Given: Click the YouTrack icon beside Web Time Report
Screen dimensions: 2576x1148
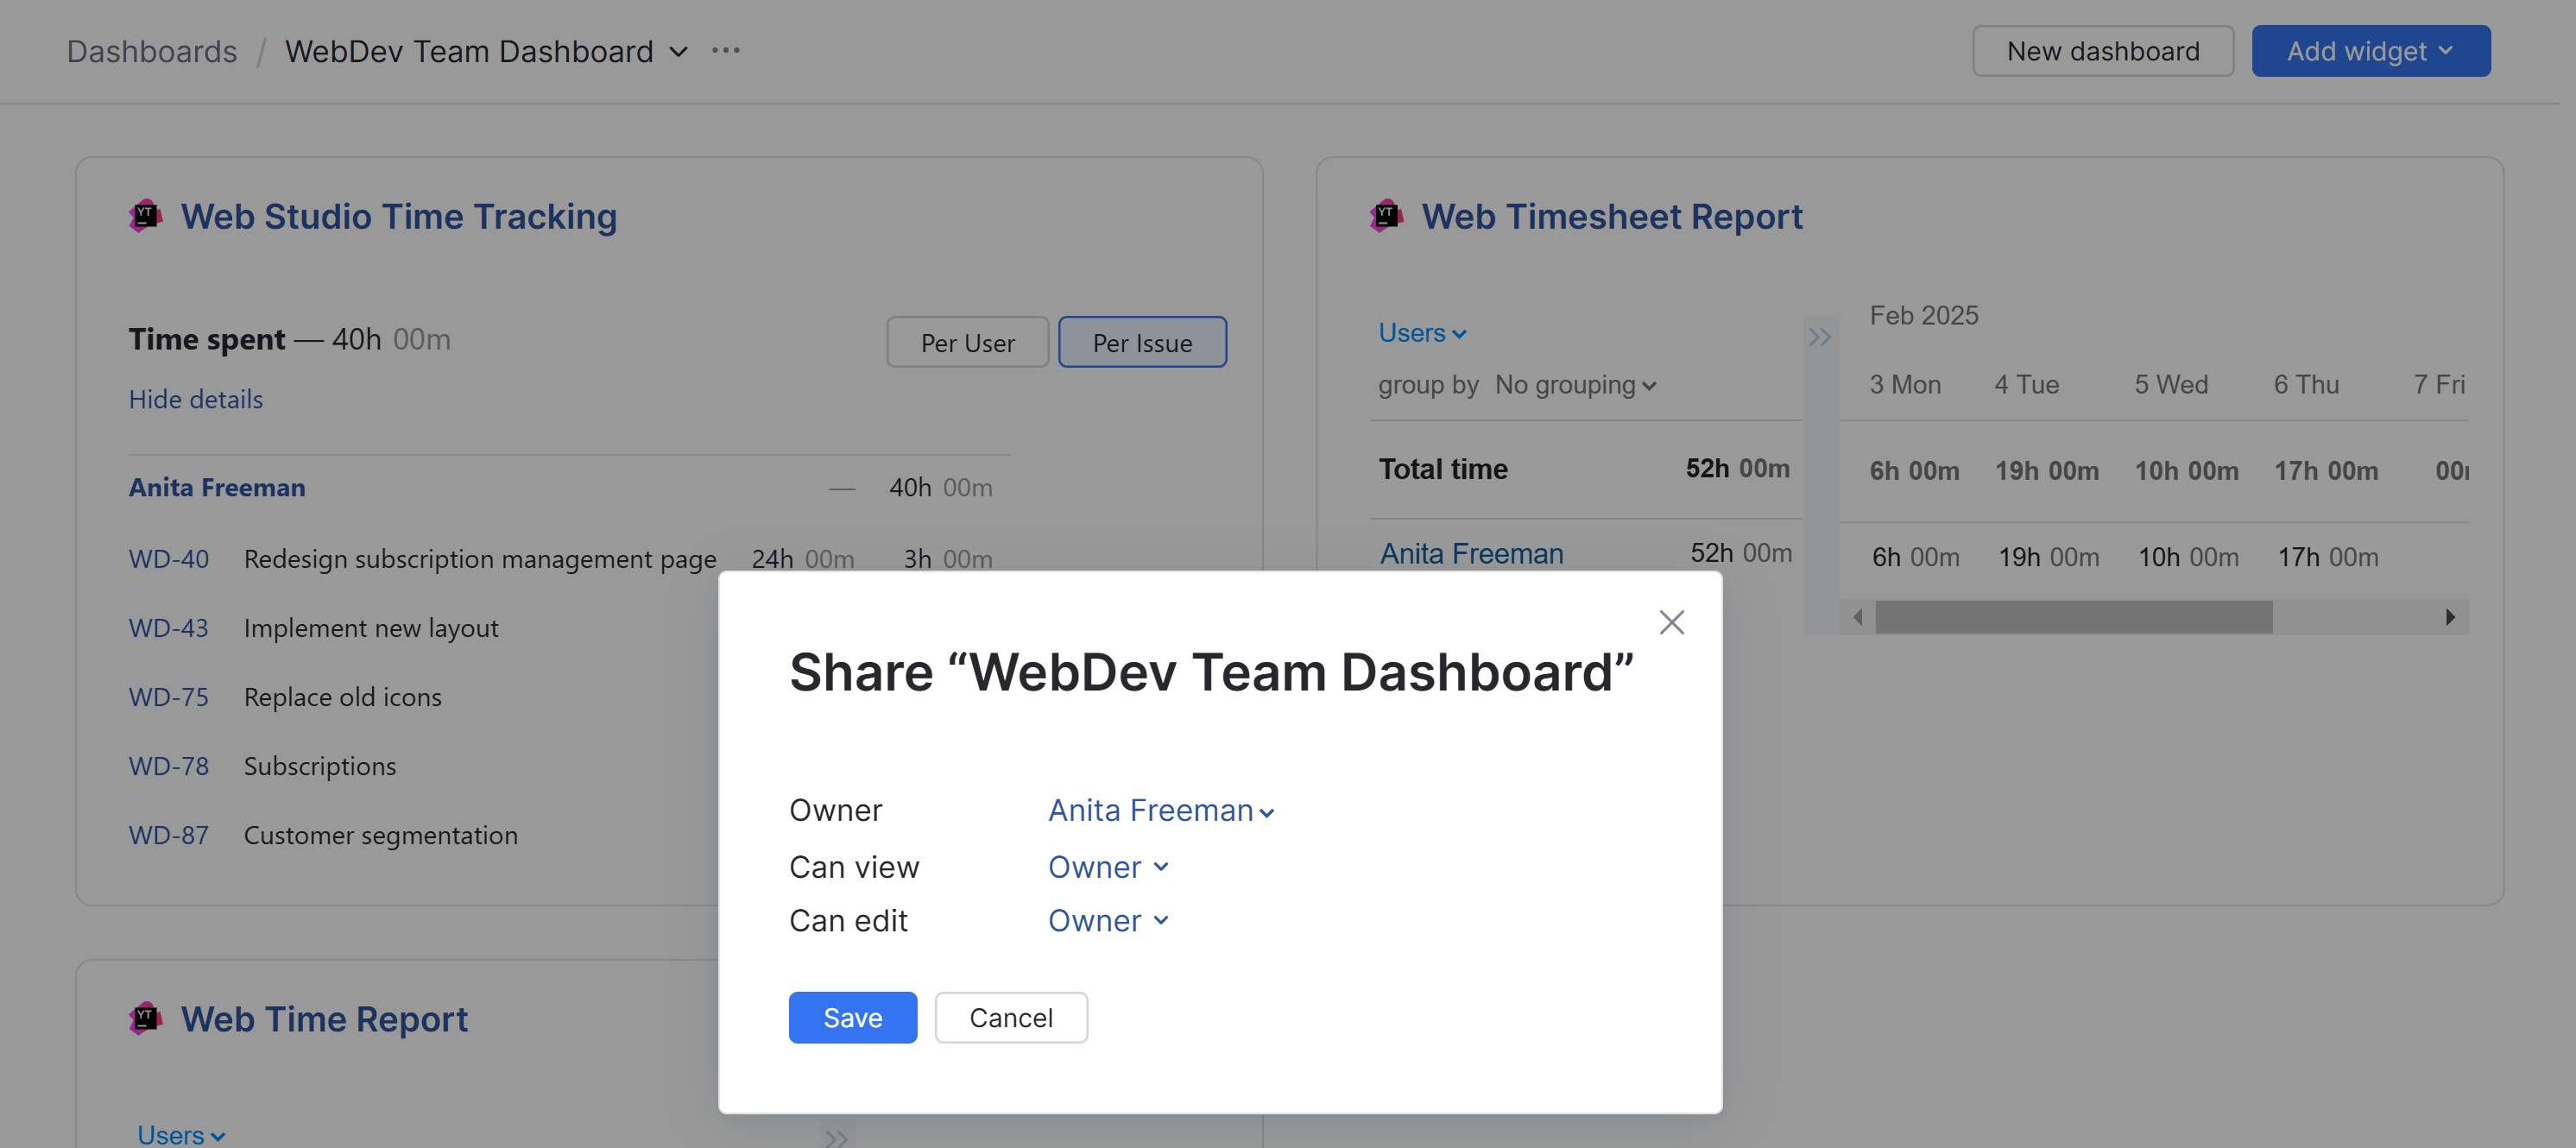Looking at the screenshot, I should [x=146, y=1018].
